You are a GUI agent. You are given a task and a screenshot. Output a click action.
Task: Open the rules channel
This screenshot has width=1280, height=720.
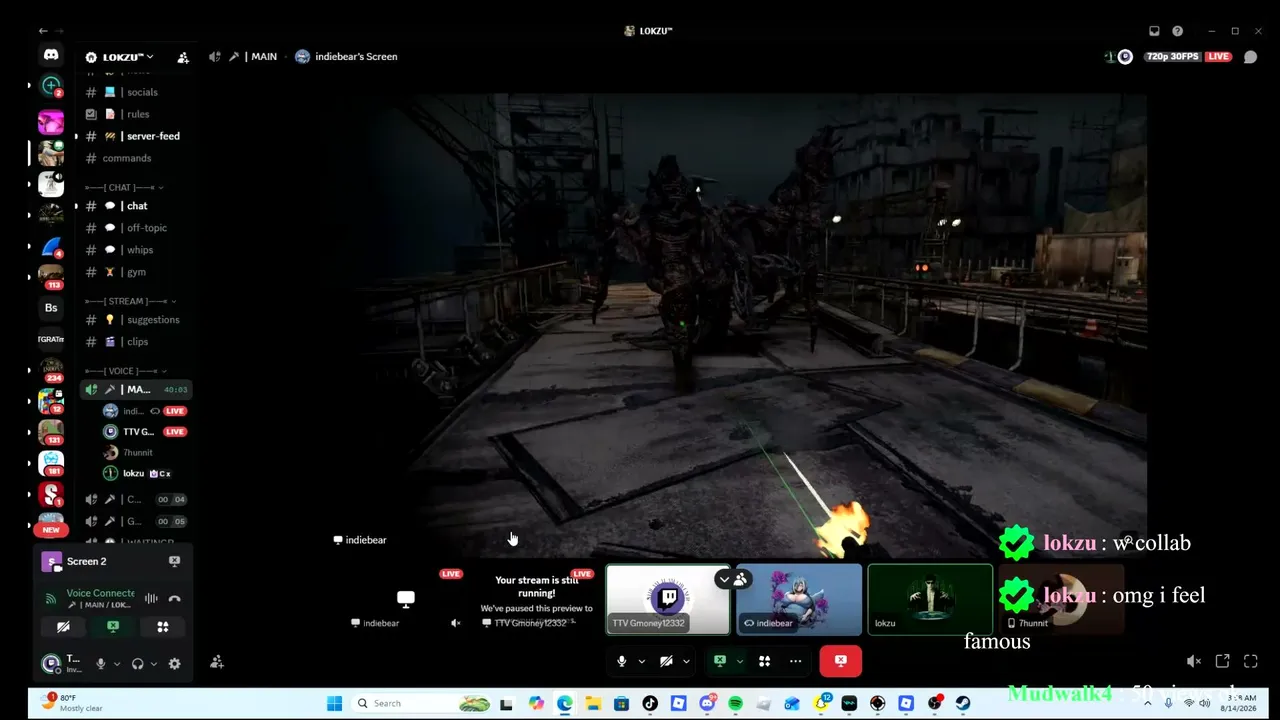137,114
